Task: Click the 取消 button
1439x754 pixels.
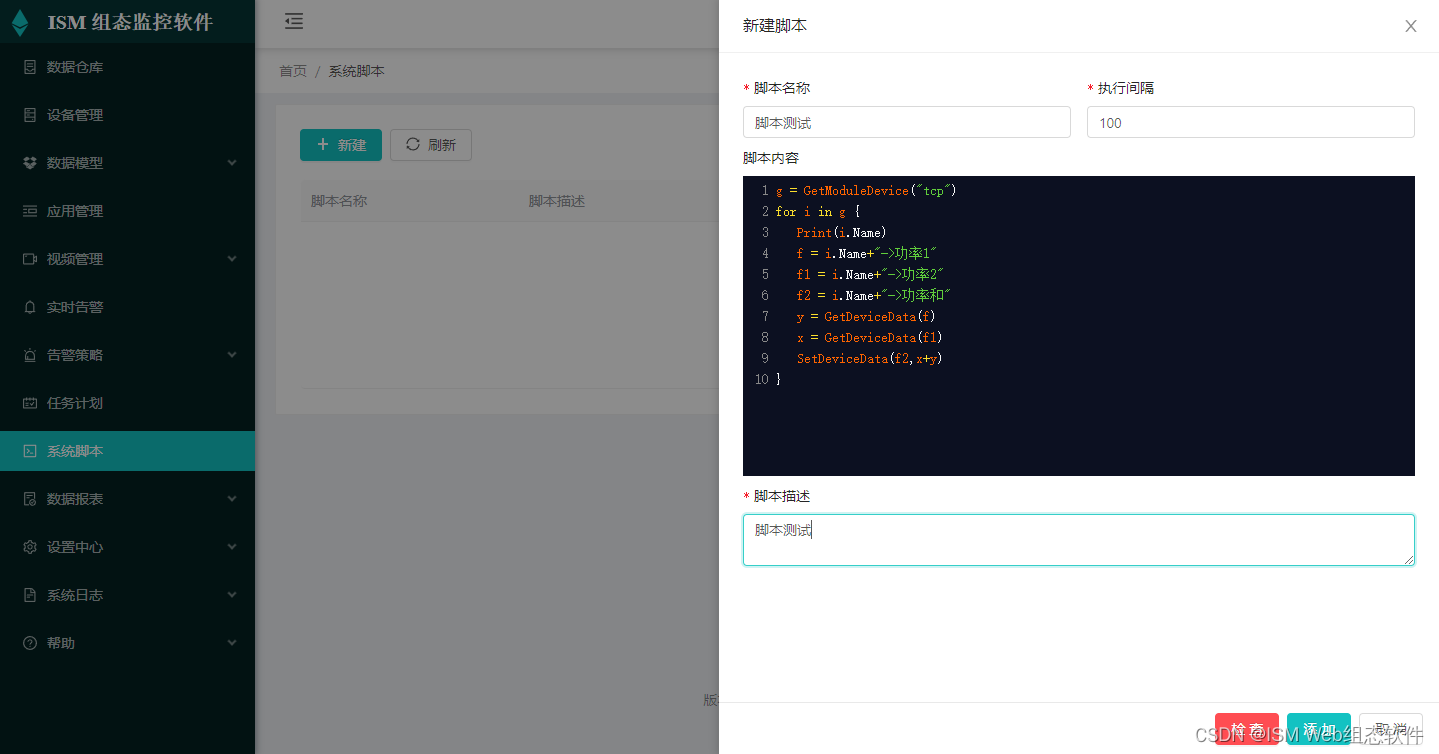Action: [1391, 729]
